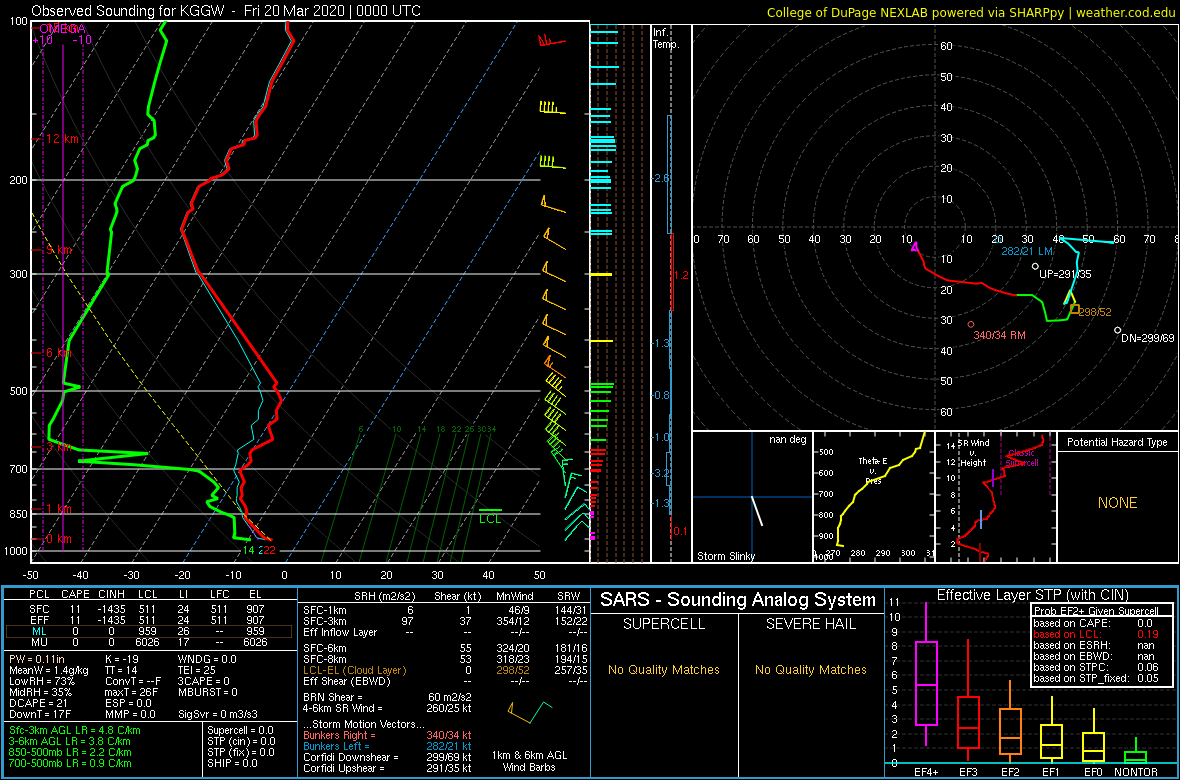Click the SARS - Sounding Analog System heading

pos(738,600)
